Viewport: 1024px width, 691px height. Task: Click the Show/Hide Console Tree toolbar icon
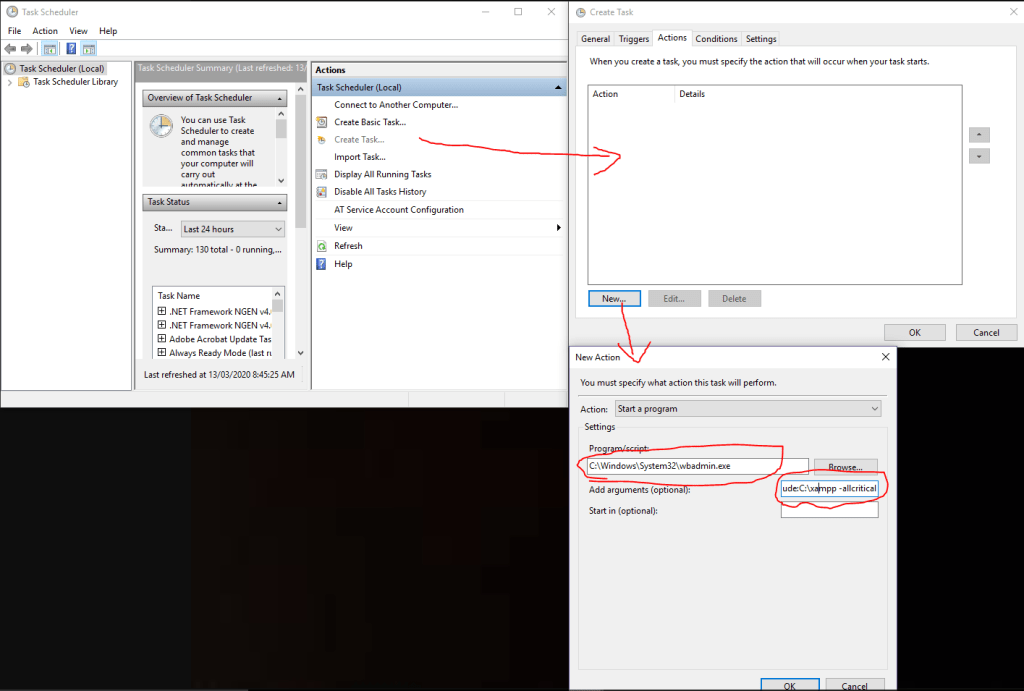click(49, 48)
